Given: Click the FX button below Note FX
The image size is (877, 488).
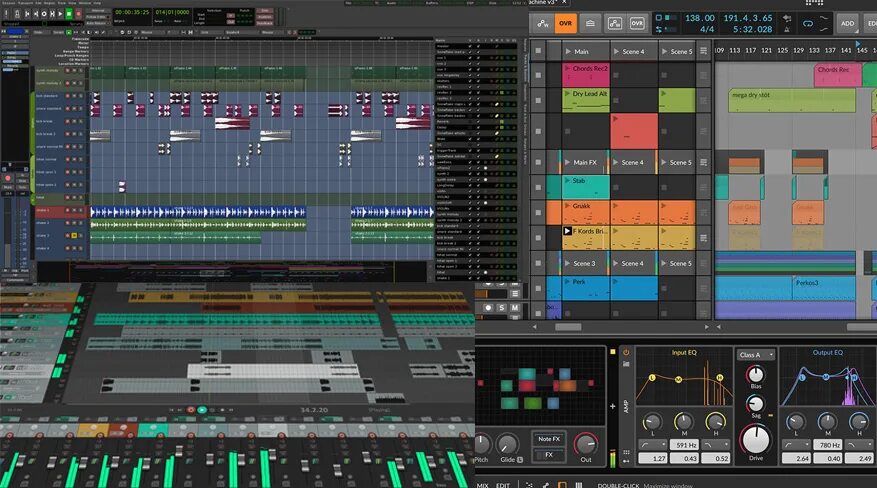Looking at the screenshot, I should [549, 455].
